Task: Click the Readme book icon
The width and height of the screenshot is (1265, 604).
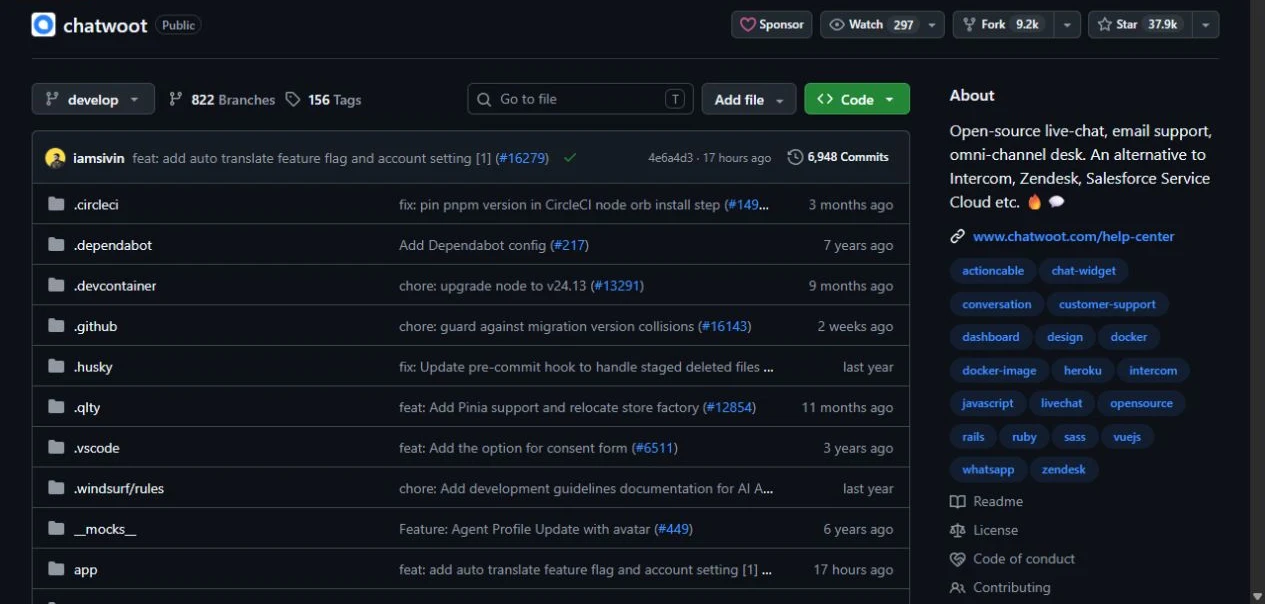Action: (x=958, y=501)
